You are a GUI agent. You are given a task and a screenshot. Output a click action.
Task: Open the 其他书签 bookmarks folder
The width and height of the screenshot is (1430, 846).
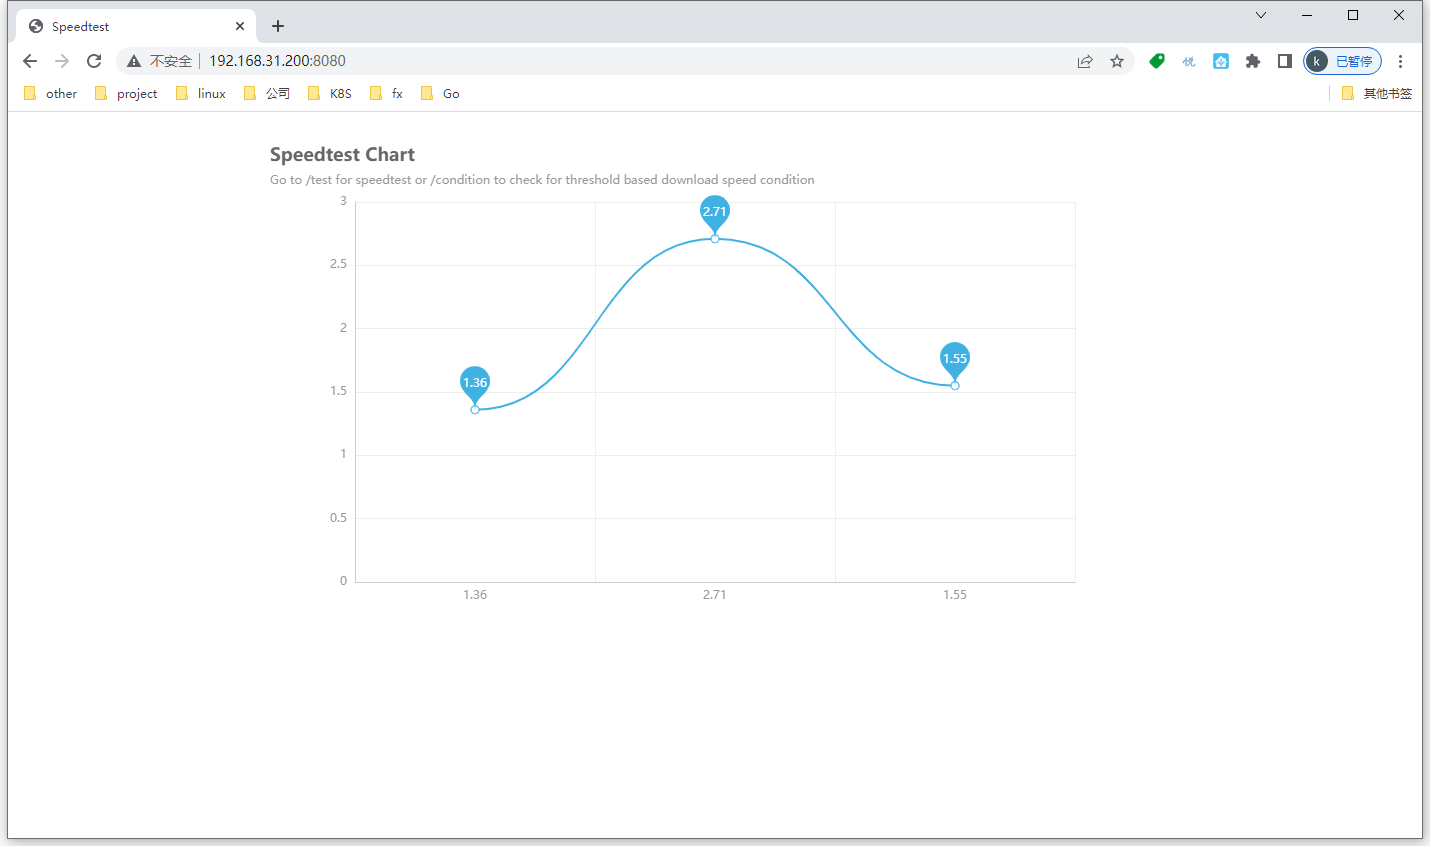(x=1377, y=93)
